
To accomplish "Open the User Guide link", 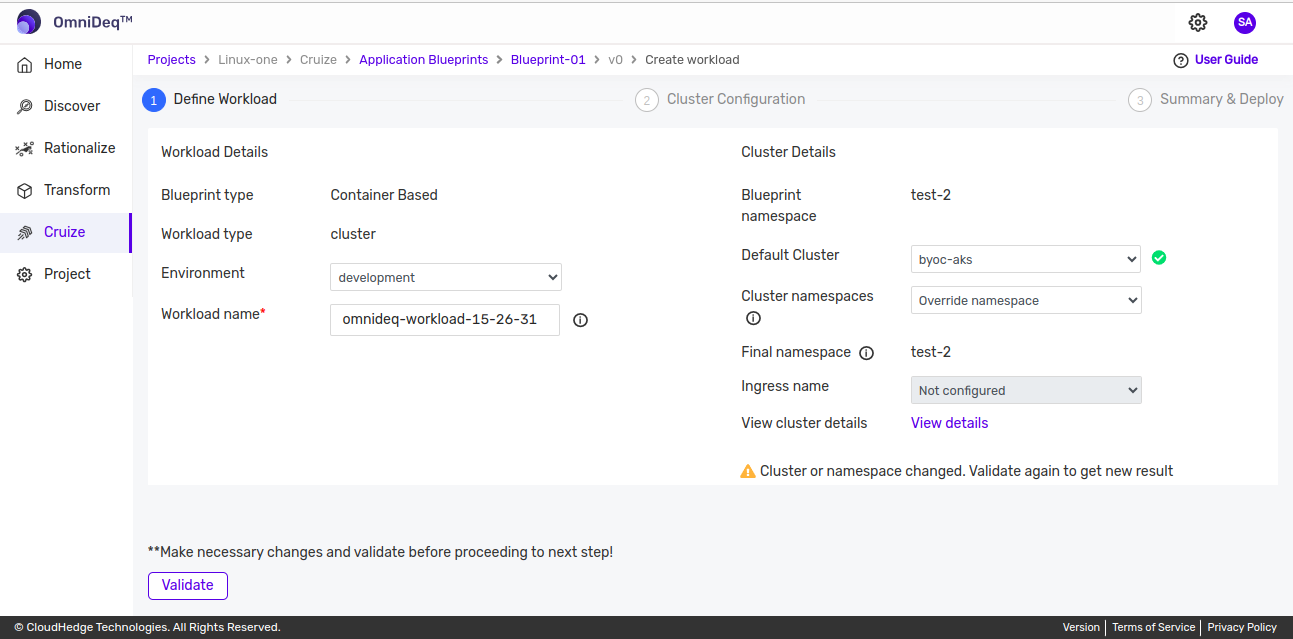I will [1226, 60].
